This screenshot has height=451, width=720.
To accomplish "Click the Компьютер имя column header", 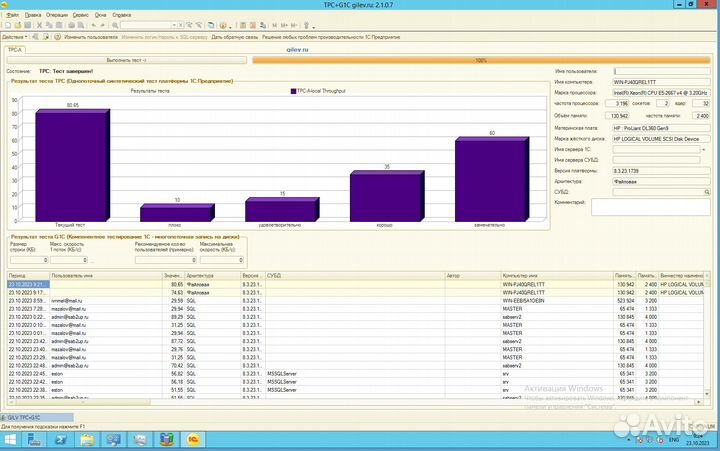I will coord(557,276).
